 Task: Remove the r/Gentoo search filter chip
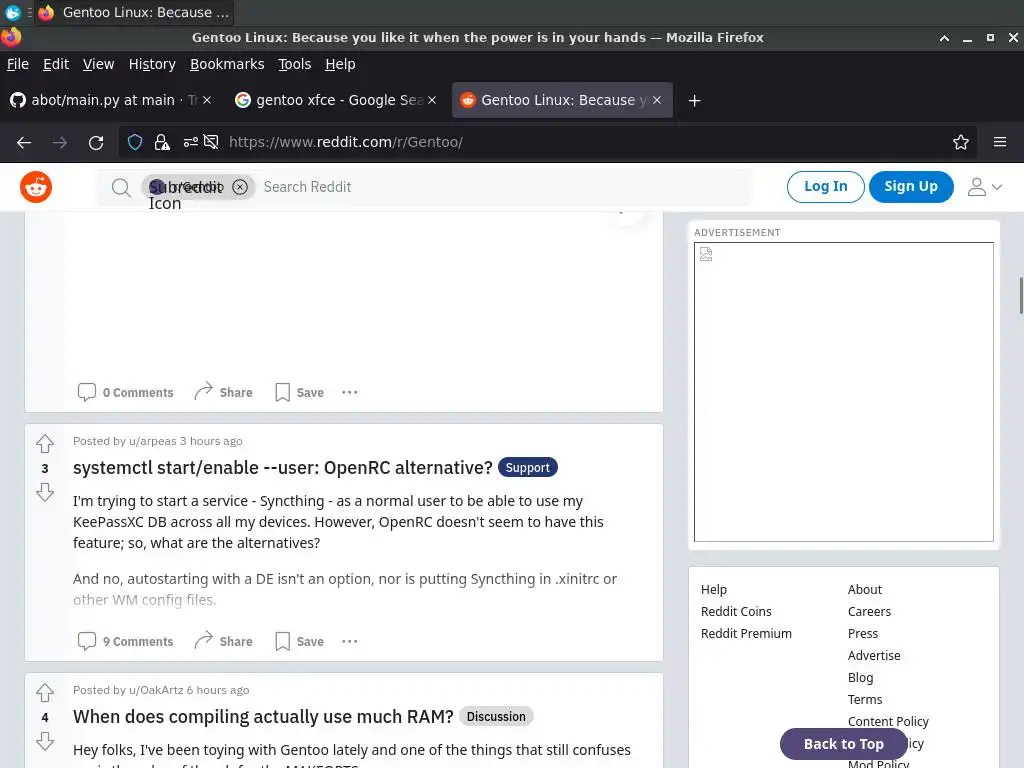coord(240,187)
